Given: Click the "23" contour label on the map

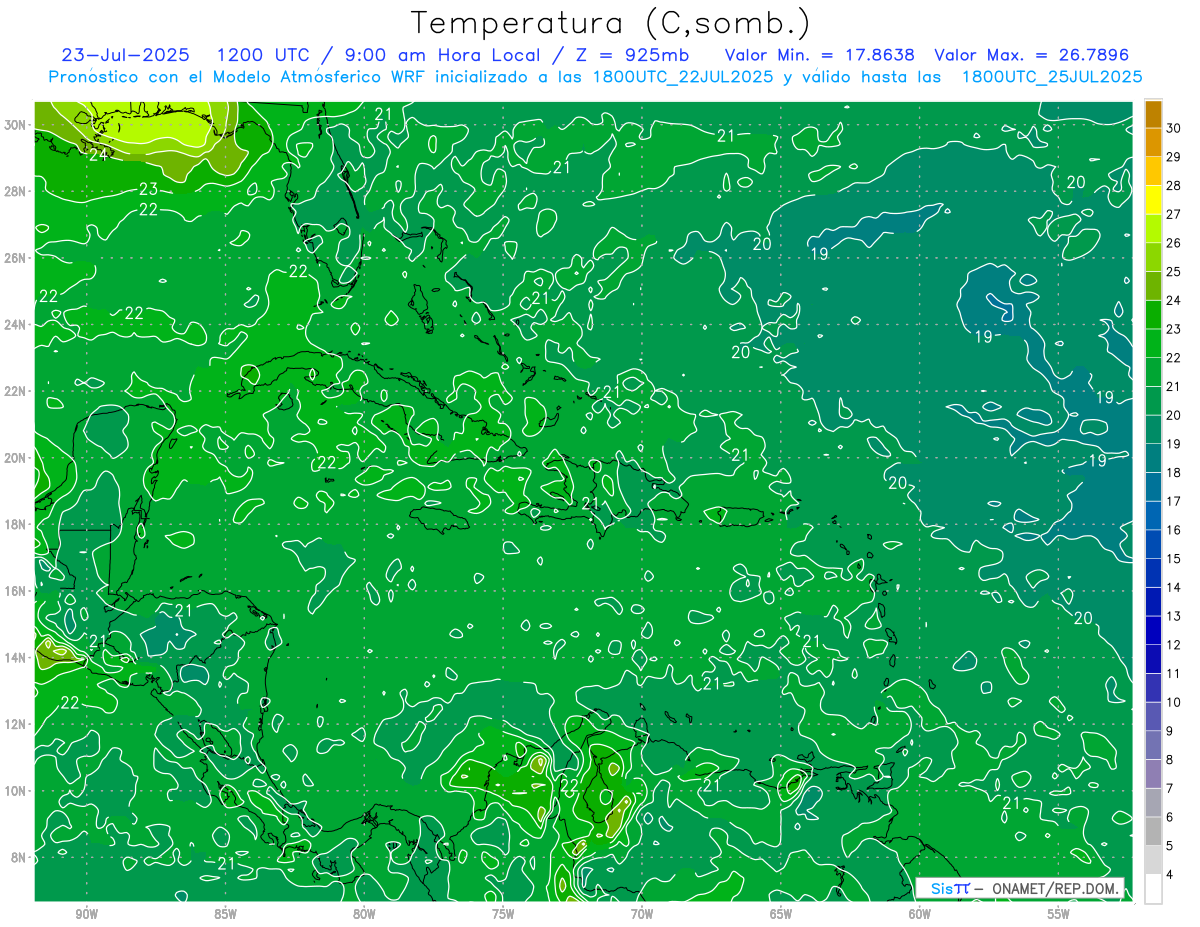Looking at the screenshot, I should coord(148,188).
